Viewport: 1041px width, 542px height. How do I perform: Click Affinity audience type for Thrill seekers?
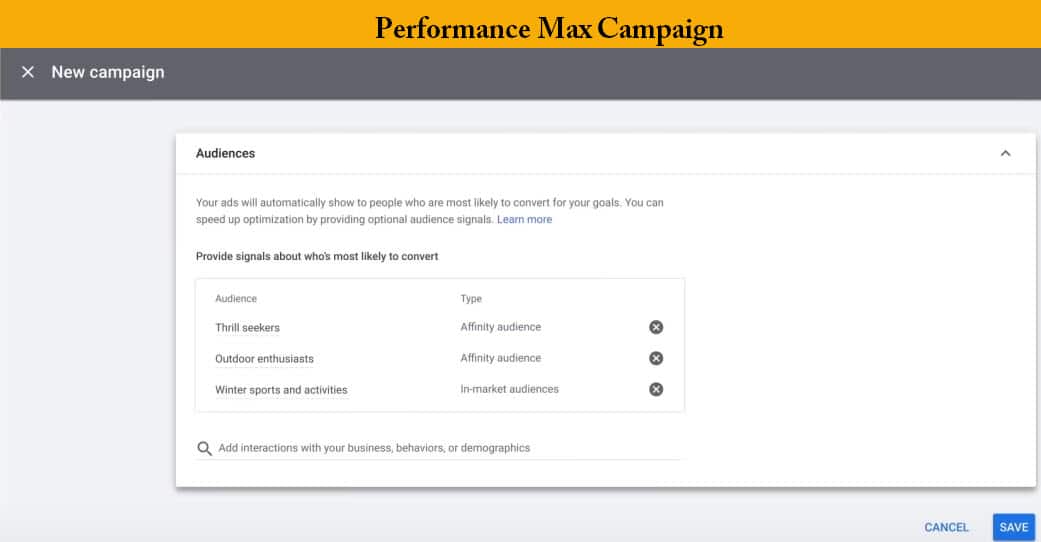[501, 327]
